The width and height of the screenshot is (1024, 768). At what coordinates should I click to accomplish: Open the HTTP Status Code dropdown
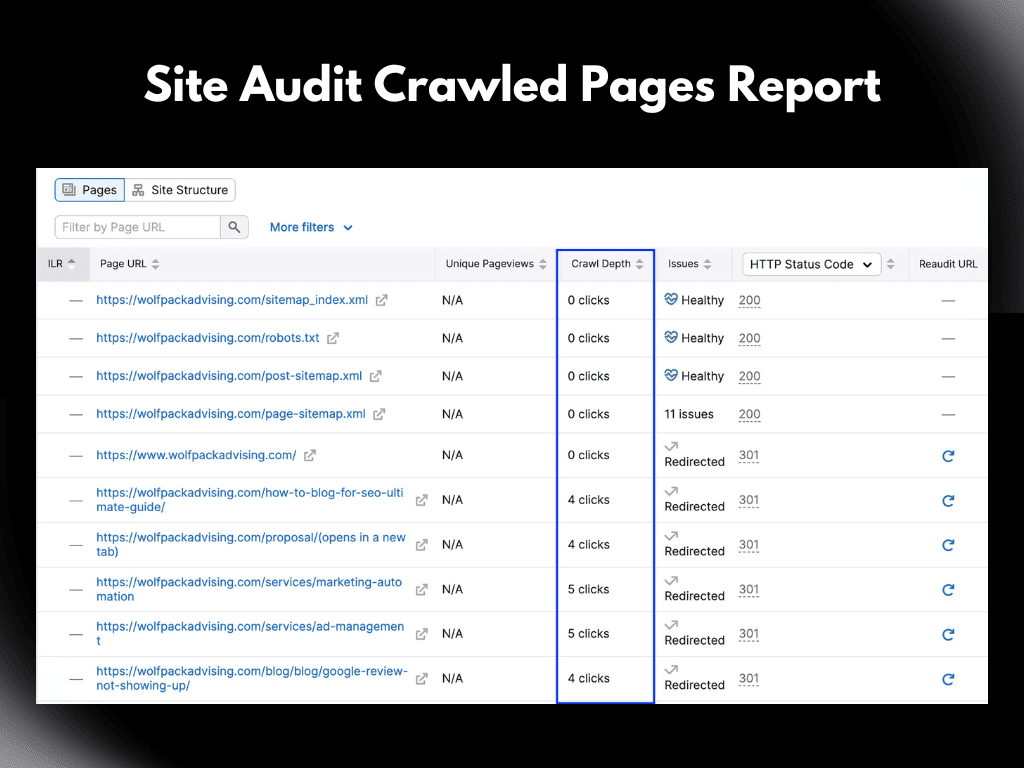point(811,264)
